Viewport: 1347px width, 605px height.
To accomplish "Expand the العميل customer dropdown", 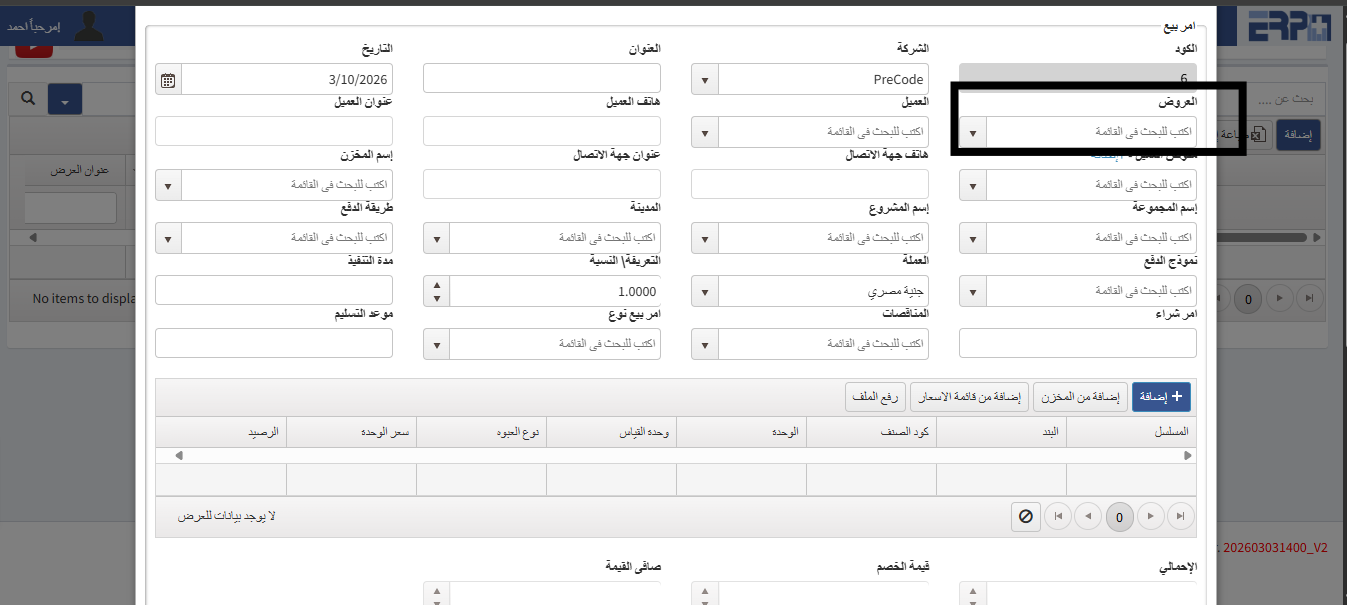I will click(x=703, y=131).
